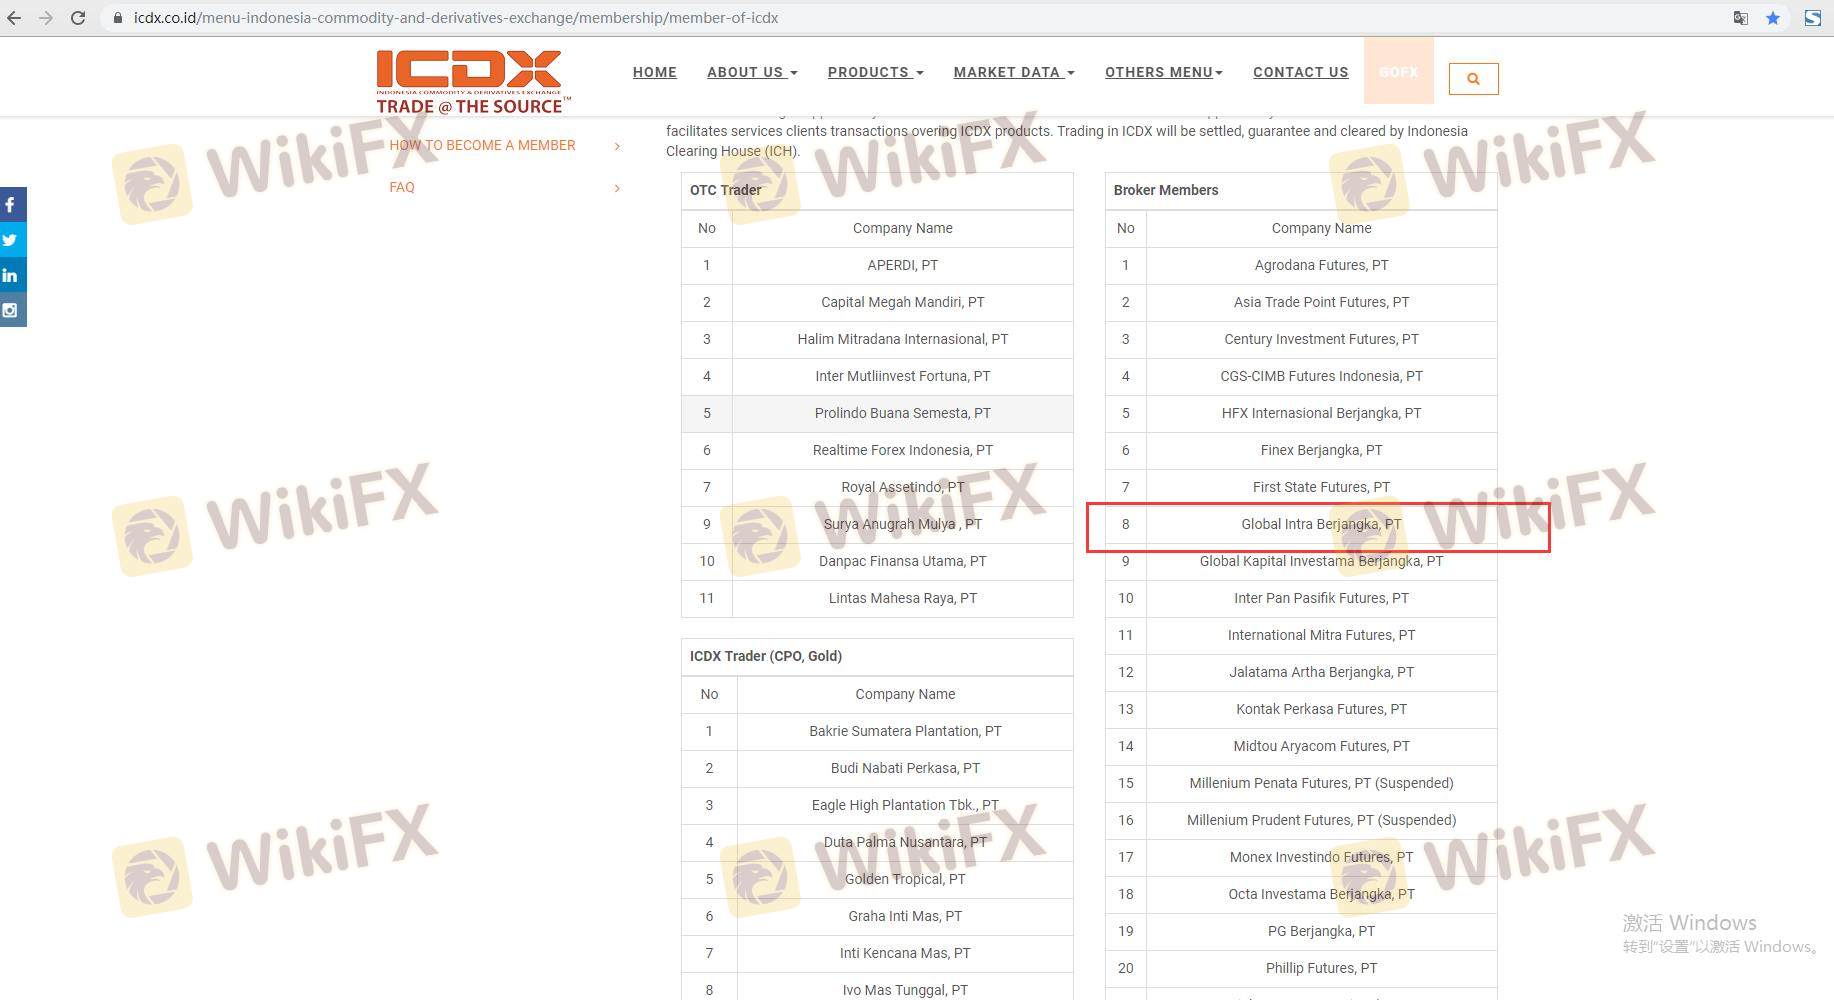Open the OTHERS MENU dropdown
Image resolution: width=1834 pixels, height=1000 pixels.
(x=1163, y=72)
